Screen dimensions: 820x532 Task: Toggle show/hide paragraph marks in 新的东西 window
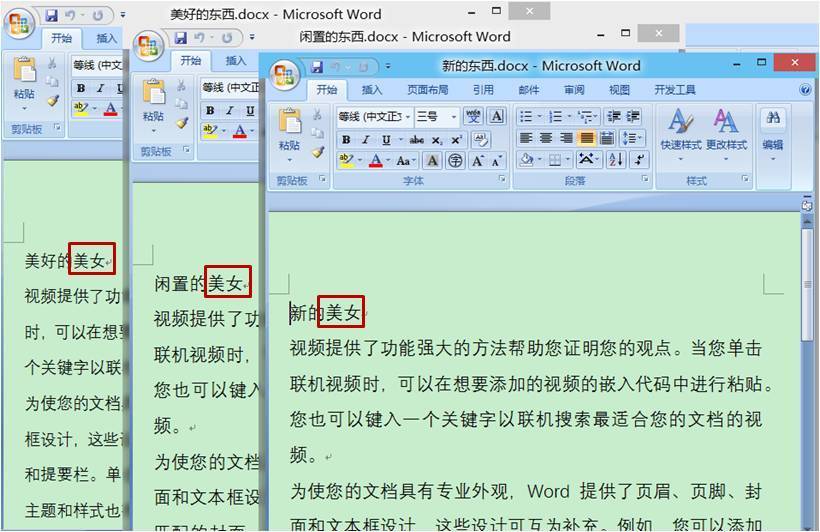click(639, 160)
